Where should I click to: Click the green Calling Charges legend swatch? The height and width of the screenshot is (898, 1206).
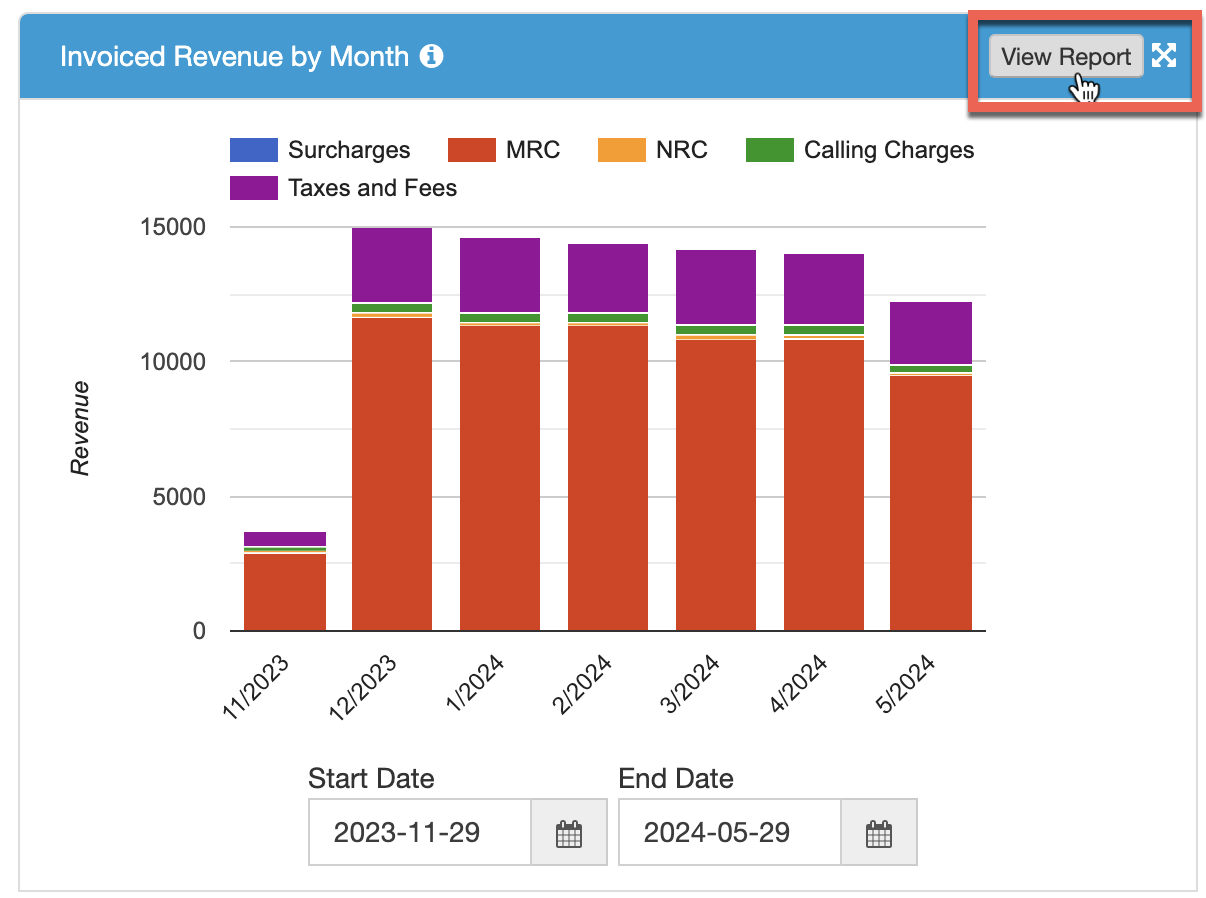(771, 150)
